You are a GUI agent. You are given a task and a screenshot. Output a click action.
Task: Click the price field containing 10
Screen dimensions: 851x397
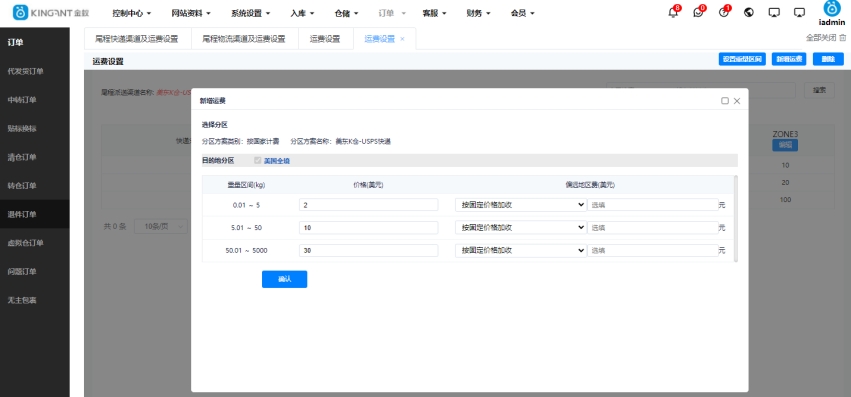pos(369,228)
